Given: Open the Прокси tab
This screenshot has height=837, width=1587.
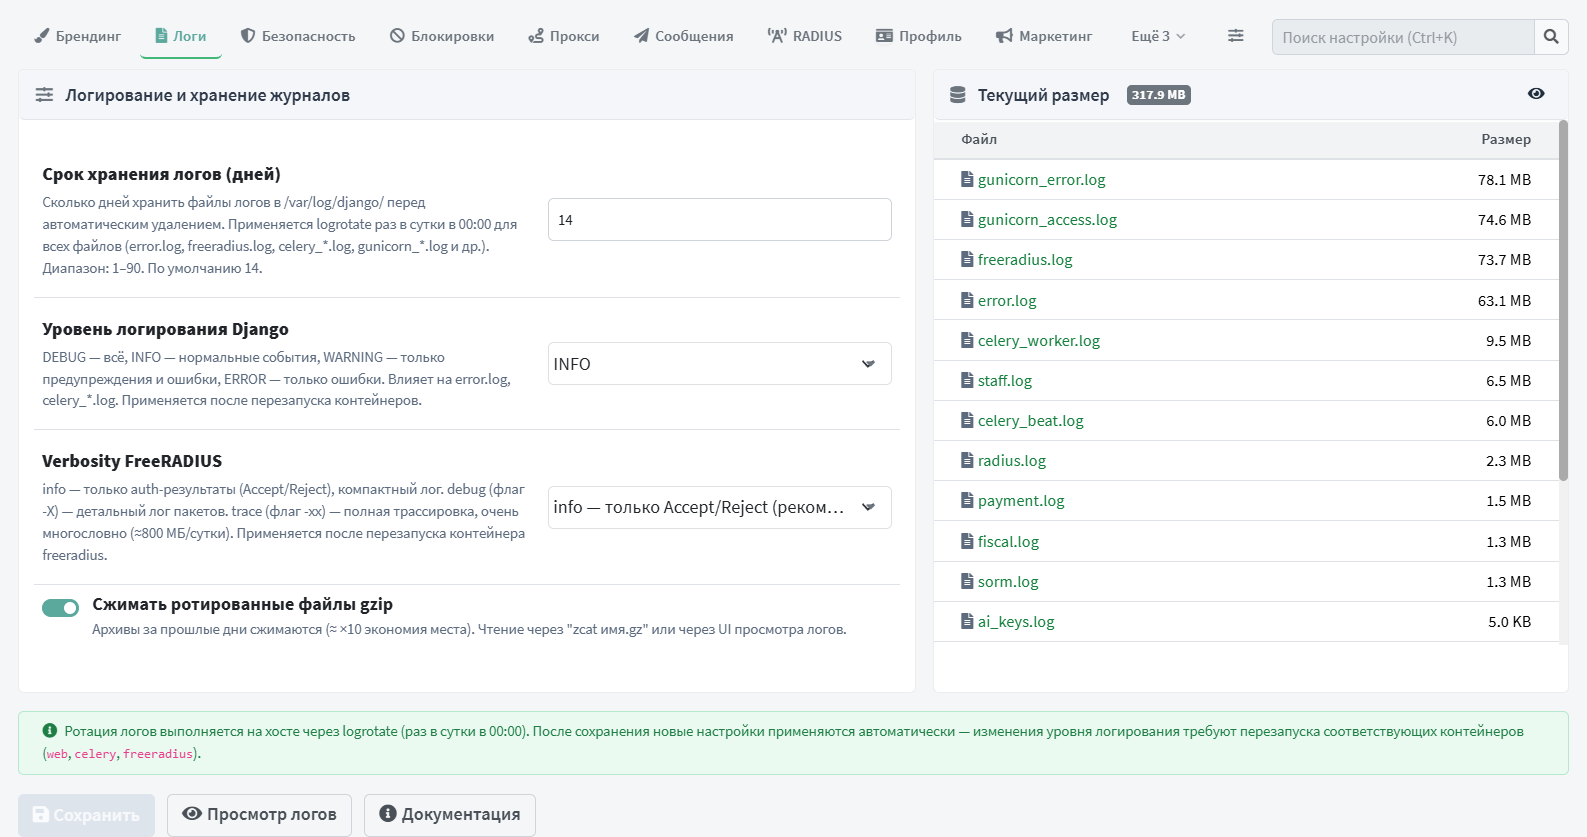Looking at the screenshot, I should tap(564, 36).
